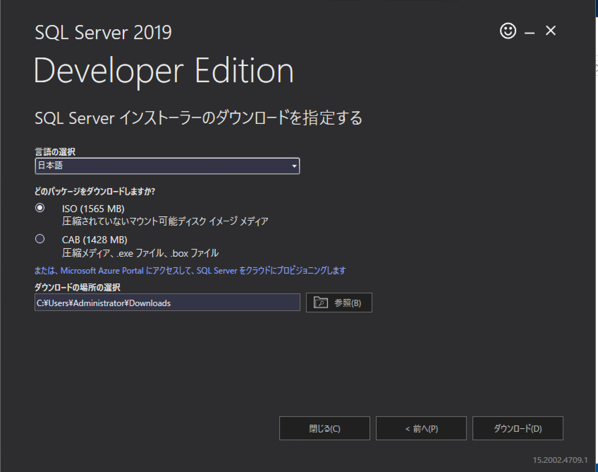Viewport: 598px width, 472px height.
Task: Close the installer with the X icon
Action: [550, 31]
